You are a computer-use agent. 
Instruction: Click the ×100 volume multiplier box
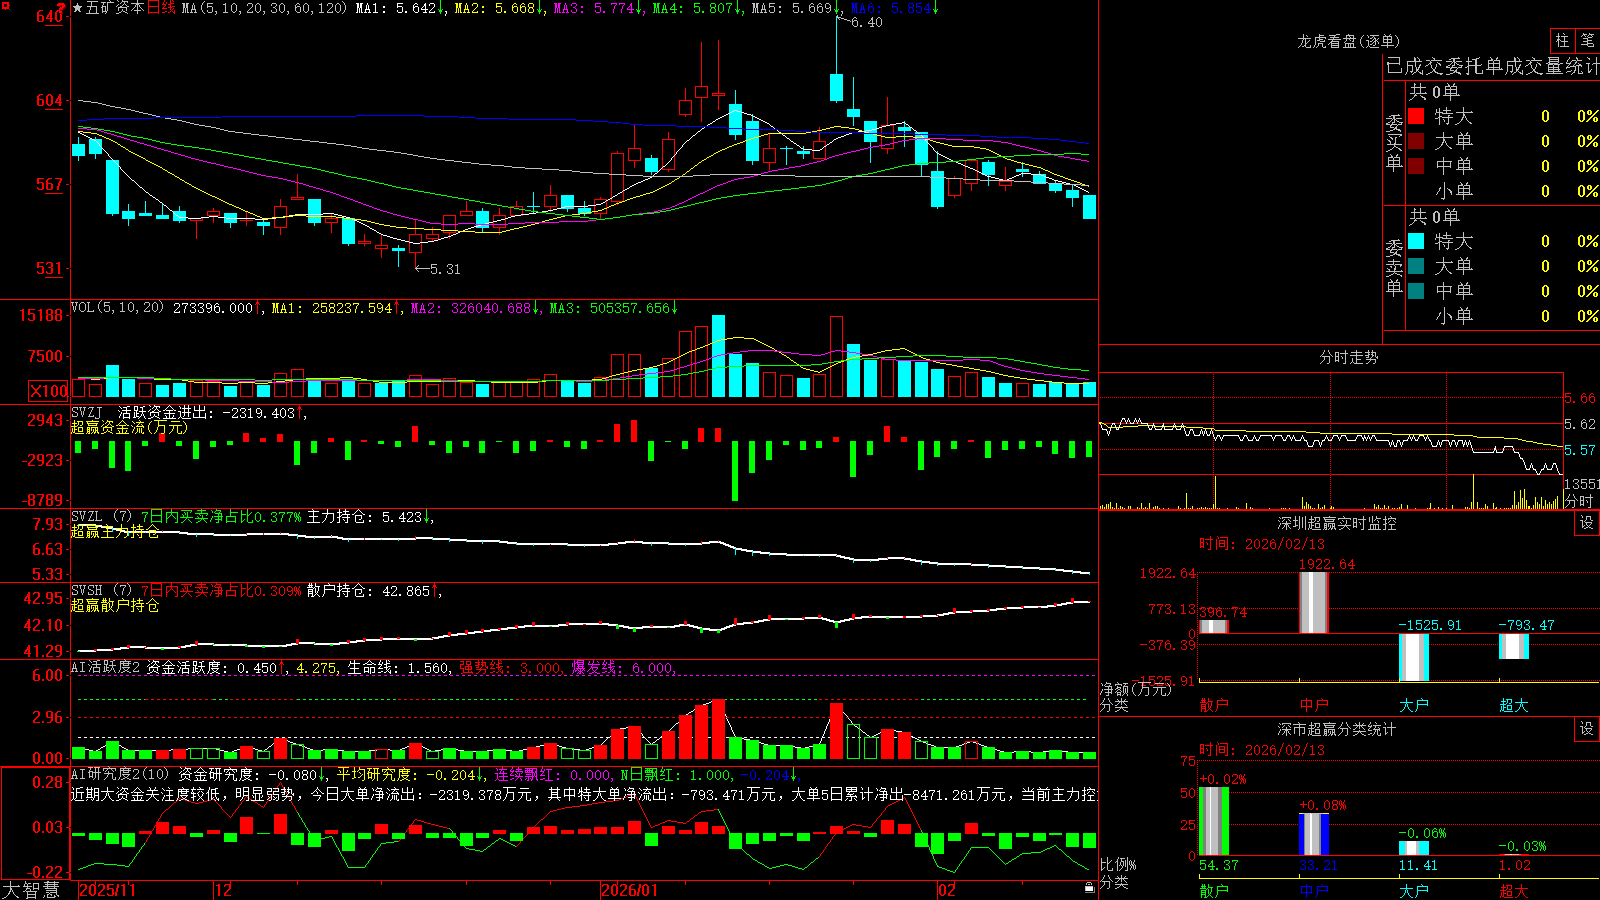point(49,391)
